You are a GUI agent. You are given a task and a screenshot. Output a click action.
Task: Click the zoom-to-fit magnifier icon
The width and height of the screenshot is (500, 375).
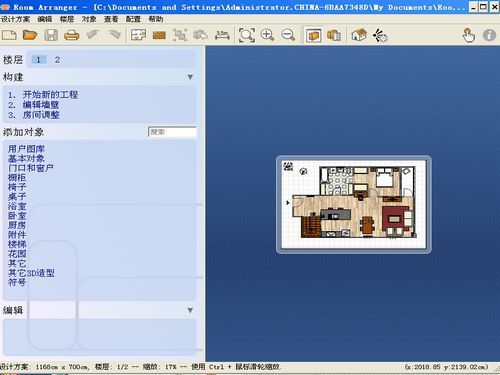(247, 35)
